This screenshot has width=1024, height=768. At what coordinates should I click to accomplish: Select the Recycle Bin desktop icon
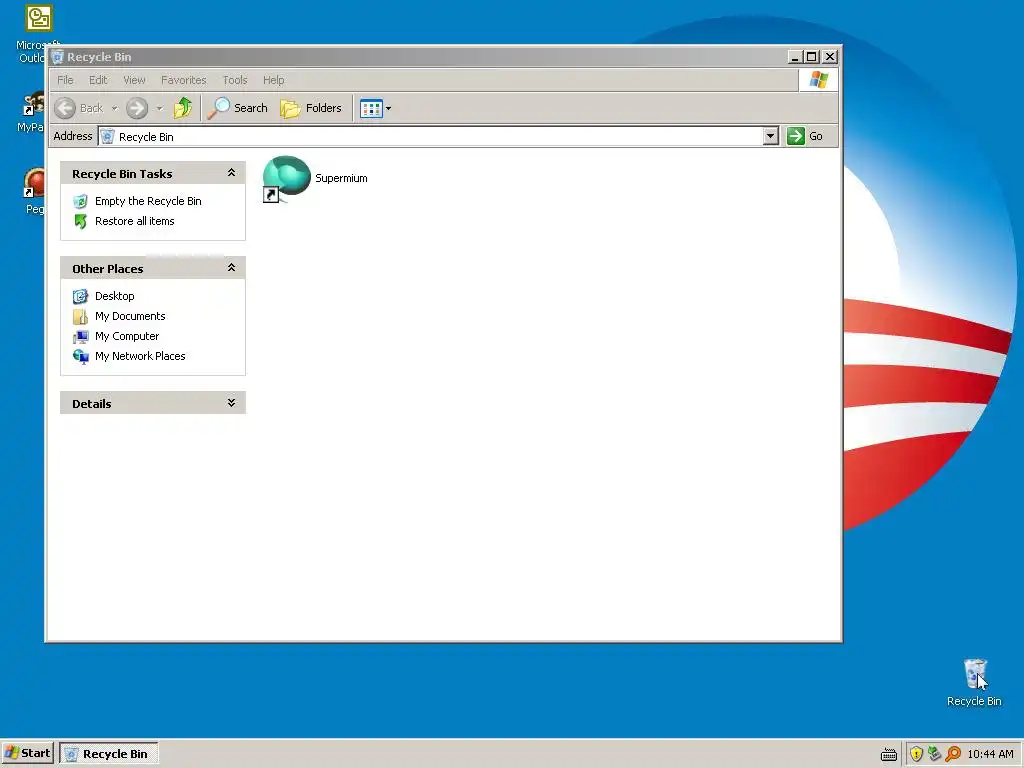974,682
